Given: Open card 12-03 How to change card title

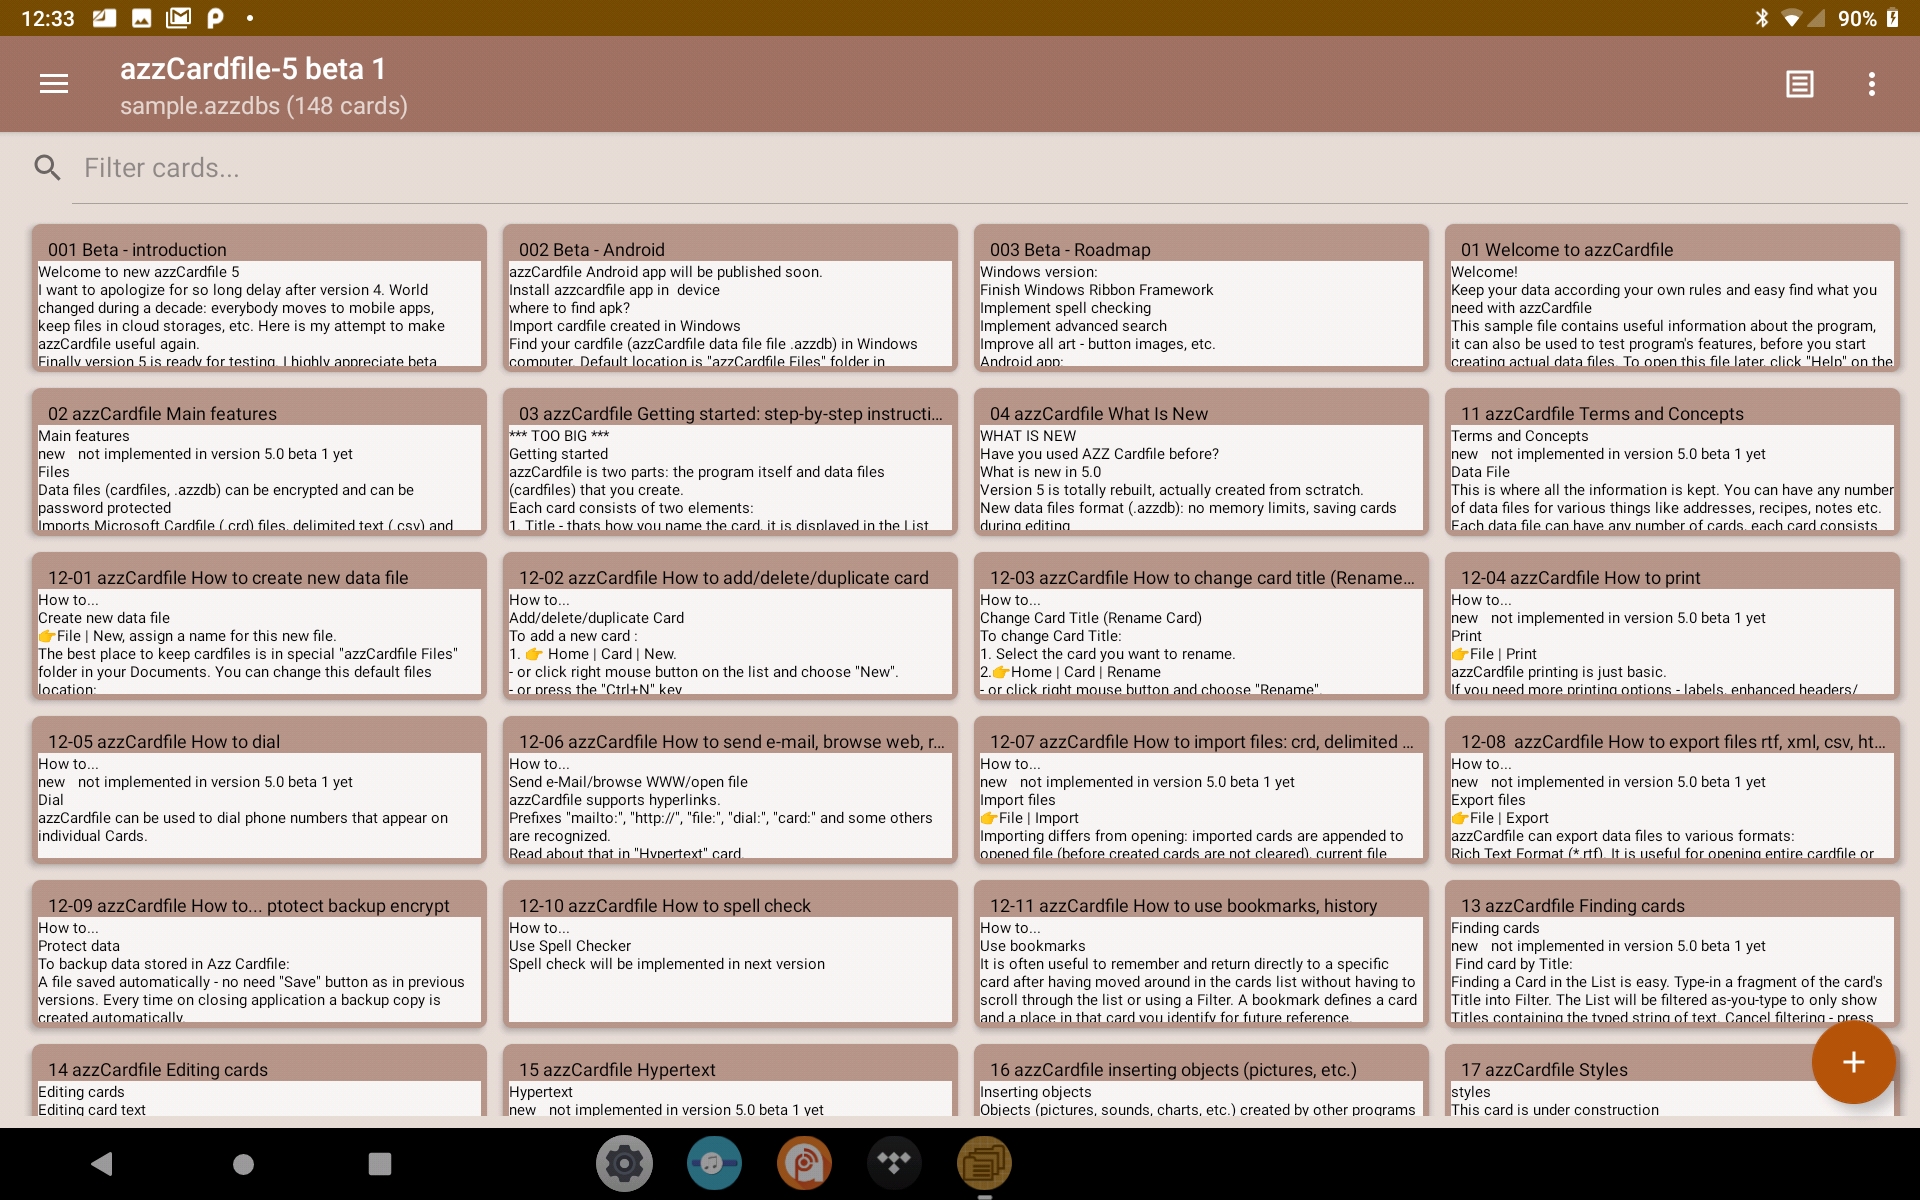Looking at the screenshot, I should 1201,625.
